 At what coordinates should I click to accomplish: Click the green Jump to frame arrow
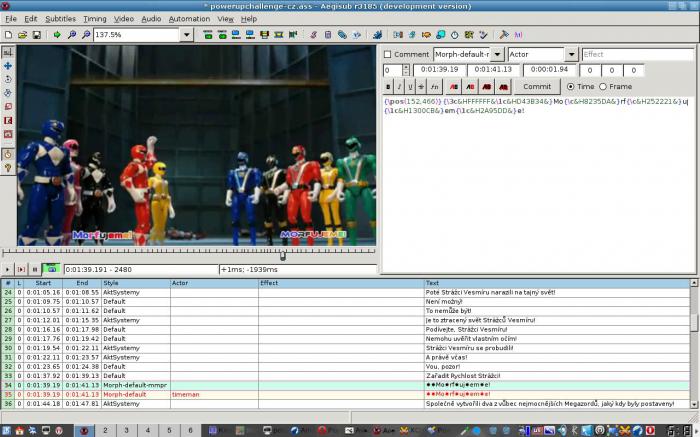(x=57, y=35)
